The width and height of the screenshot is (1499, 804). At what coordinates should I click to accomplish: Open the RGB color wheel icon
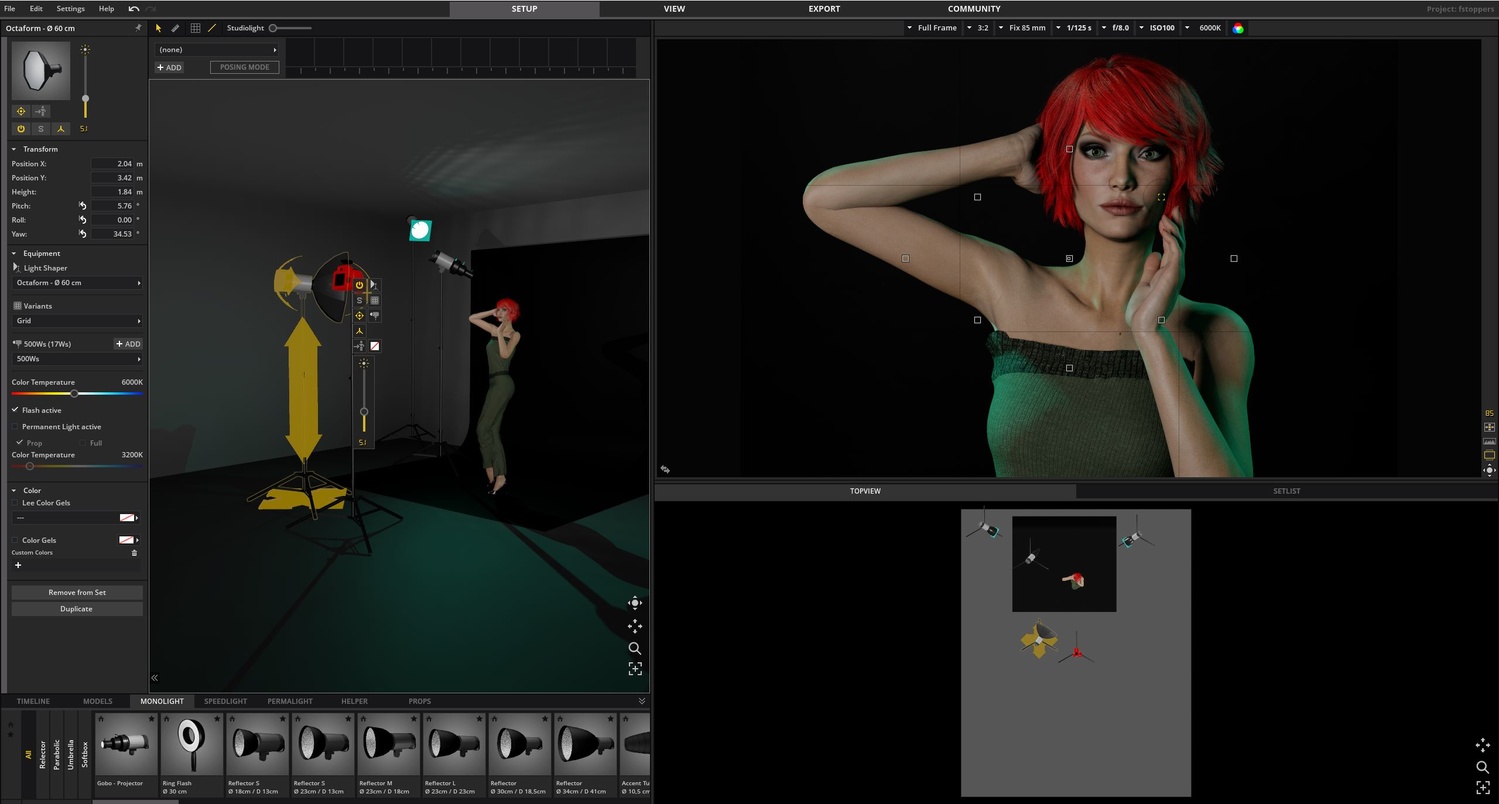click(1238, 28)
